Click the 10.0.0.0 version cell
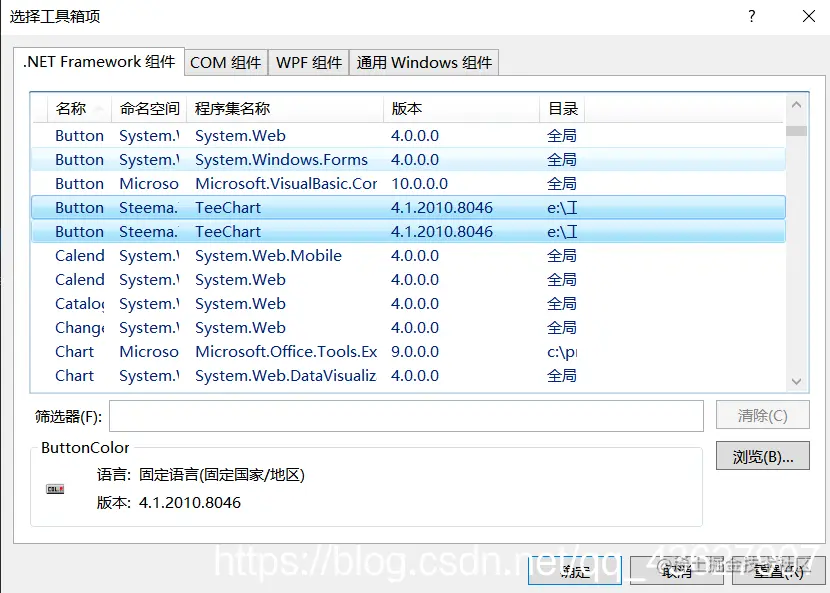The image size is (830, 593). [419, 184]
